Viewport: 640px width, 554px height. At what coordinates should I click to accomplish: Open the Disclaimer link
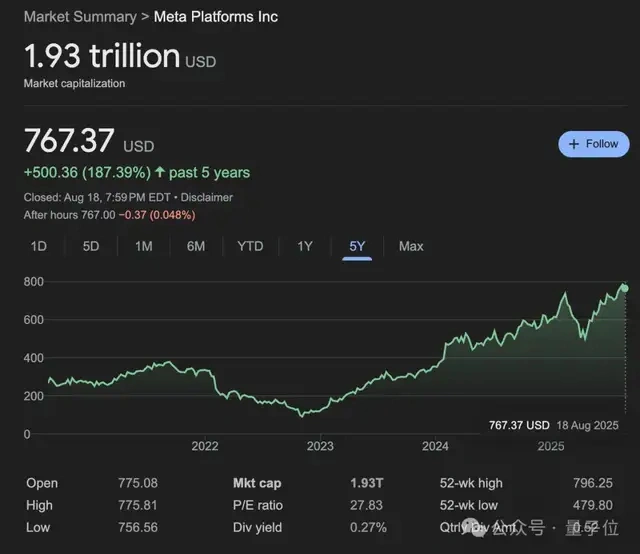coord(207,198)
